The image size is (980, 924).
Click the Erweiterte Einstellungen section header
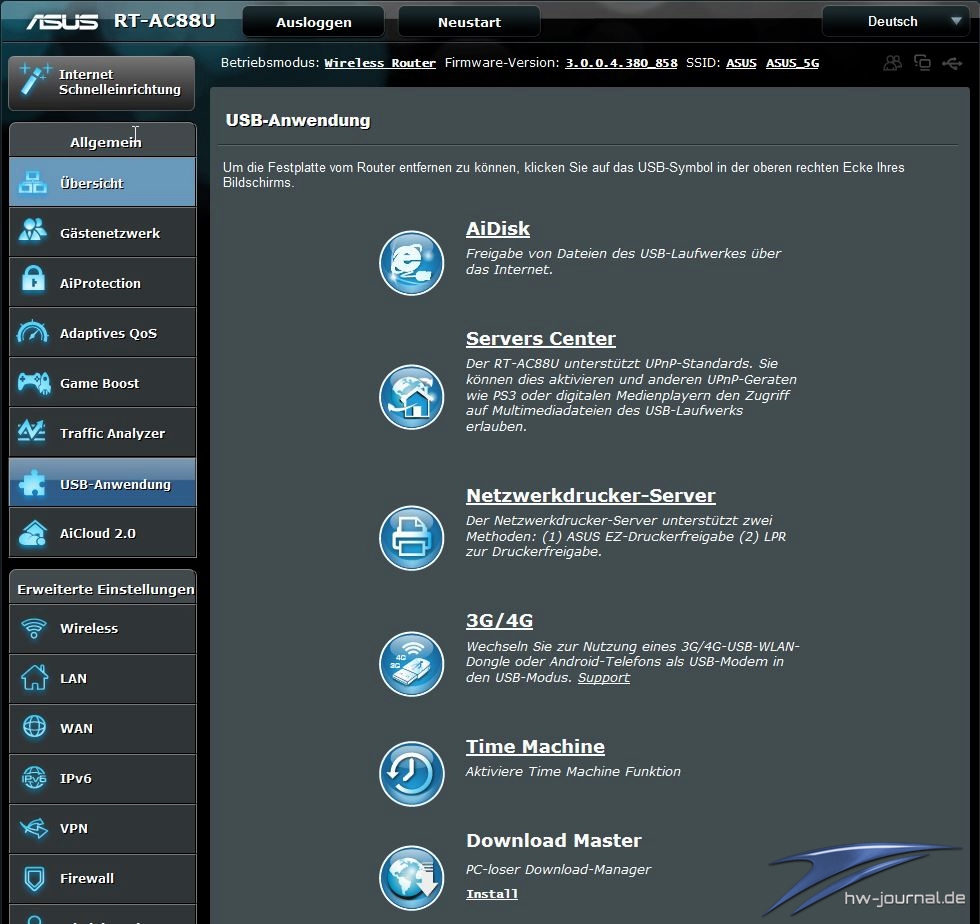point(102,587)
